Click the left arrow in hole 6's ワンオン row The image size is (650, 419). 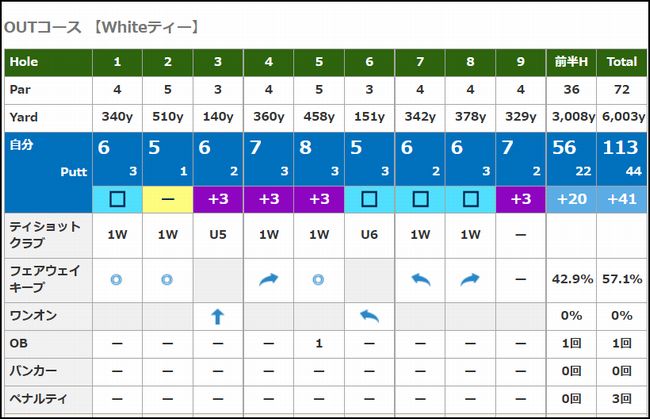point(369,317)
